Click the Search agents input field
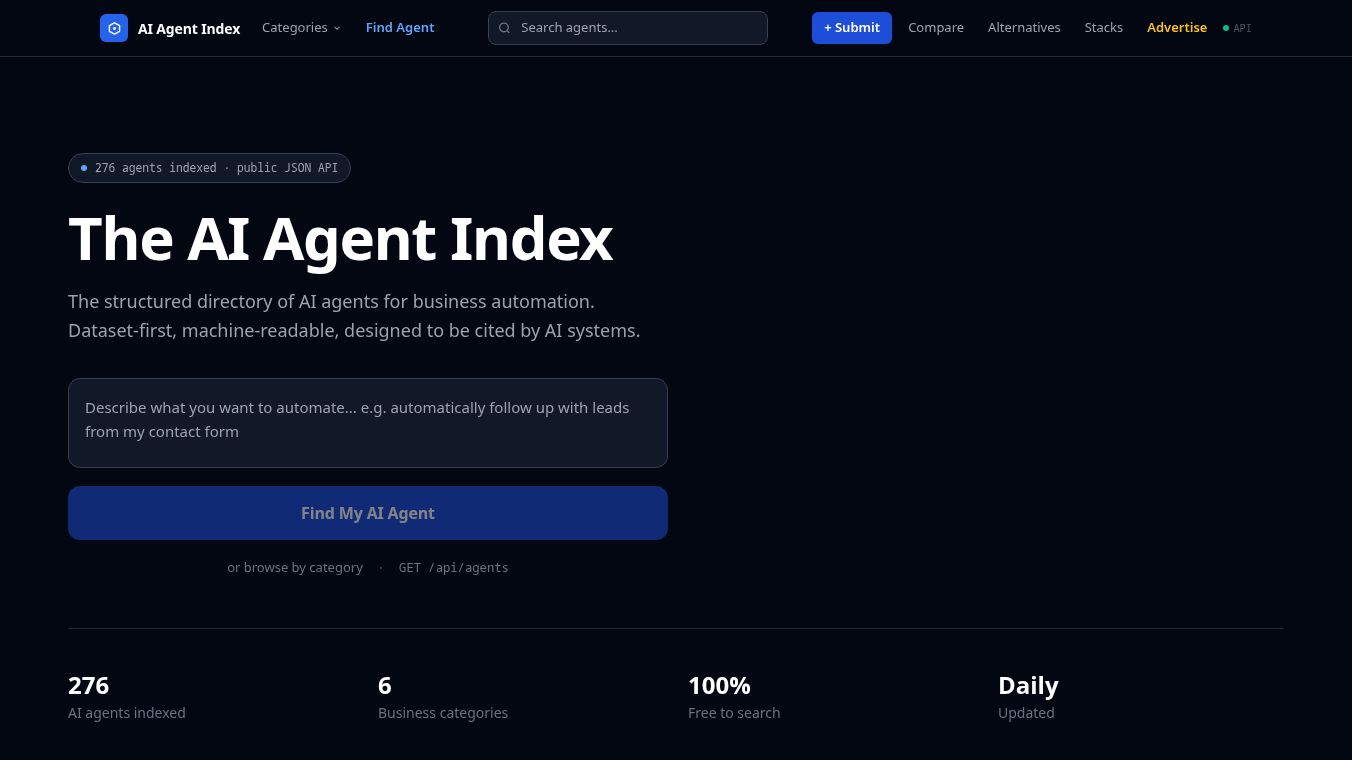This screenshot has height=760, width=1352. (x=628, y=28)
